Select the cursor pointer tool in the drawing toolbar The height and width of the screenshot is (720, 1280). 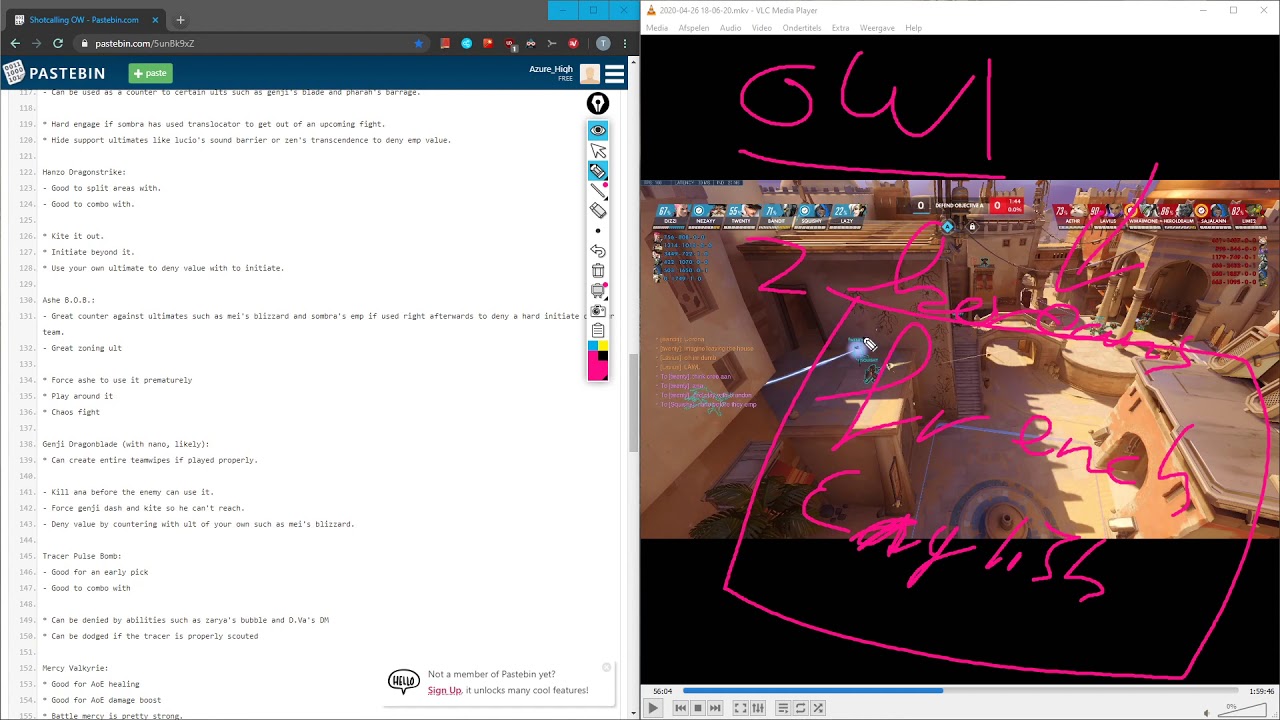pyautogui.click(x=598, y=150)
